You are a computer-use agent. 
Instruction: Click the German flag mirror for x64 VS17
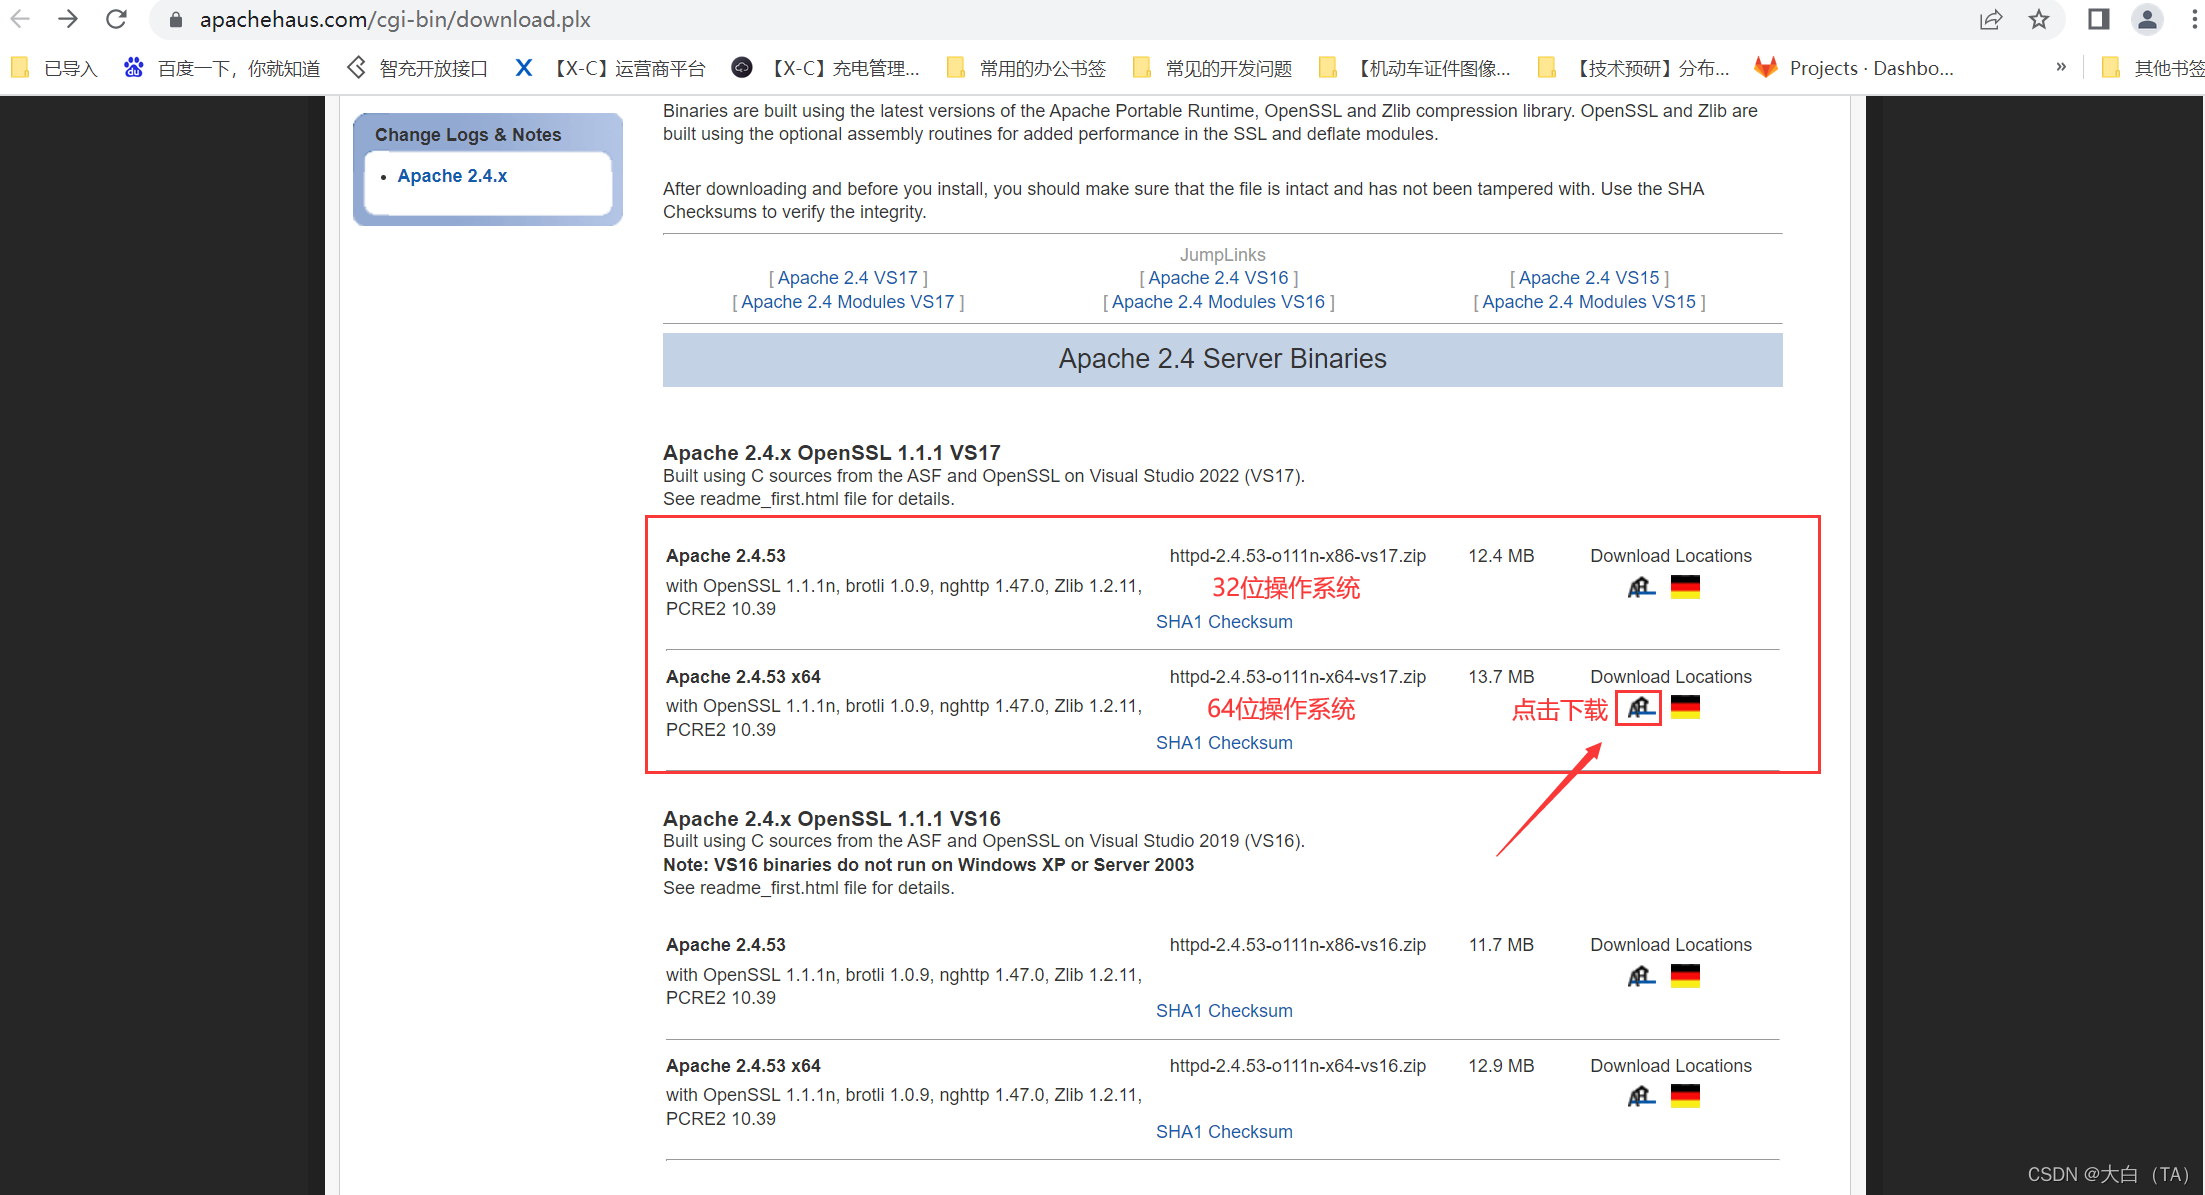tap(1685, 708)
